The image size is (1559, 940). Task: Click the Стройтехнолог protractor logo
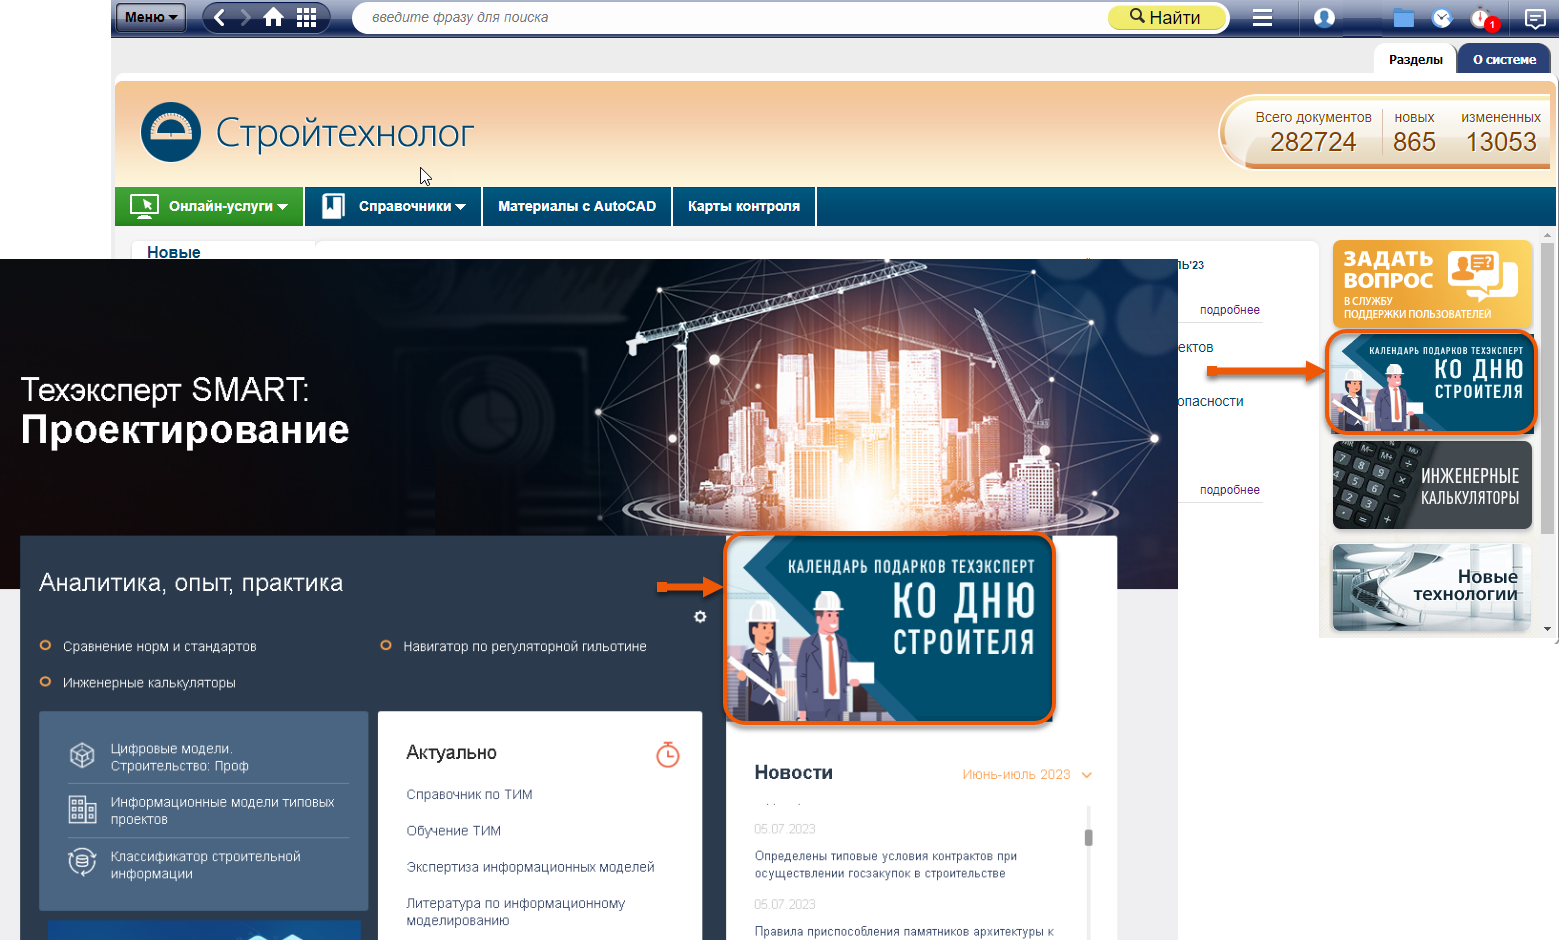click(171, 132)
